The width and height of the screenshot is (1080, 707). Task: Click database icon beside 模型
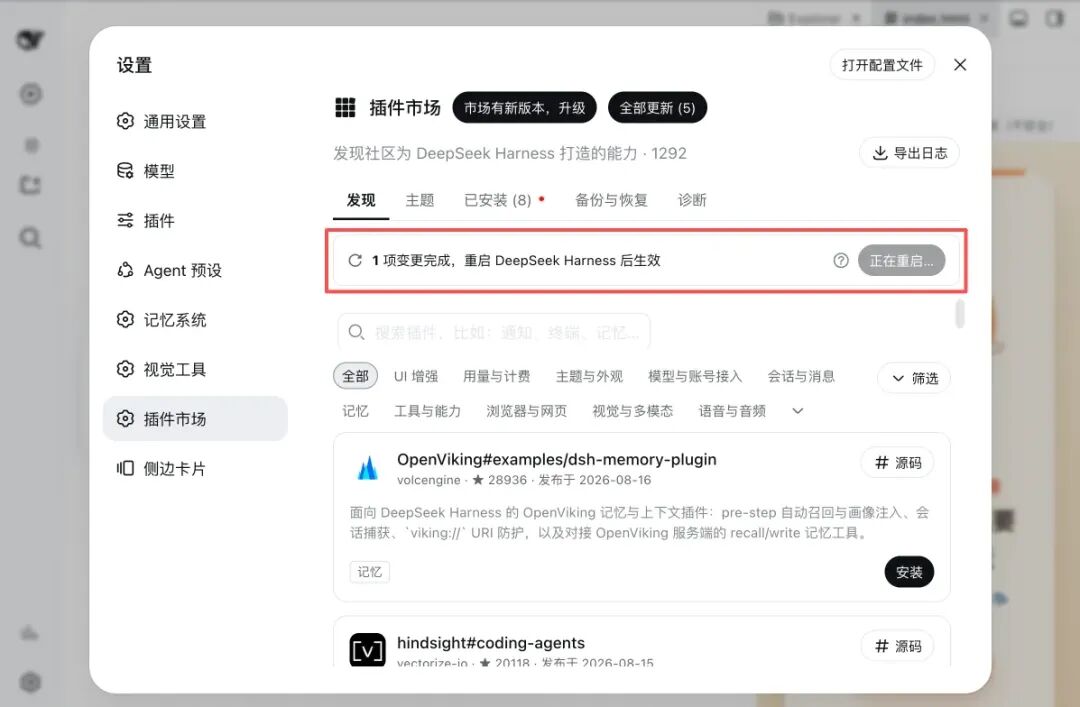point(125,171)
